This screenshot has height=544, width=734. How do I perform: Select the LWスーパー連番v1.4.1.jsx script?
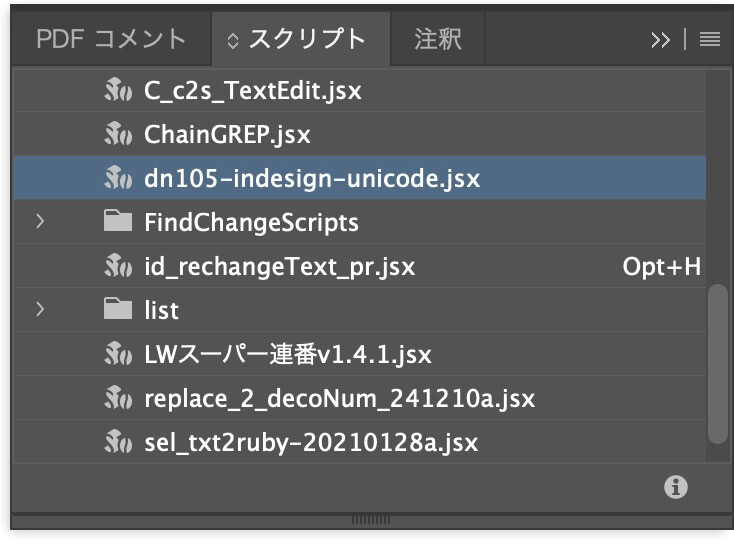tap(288, 354)
